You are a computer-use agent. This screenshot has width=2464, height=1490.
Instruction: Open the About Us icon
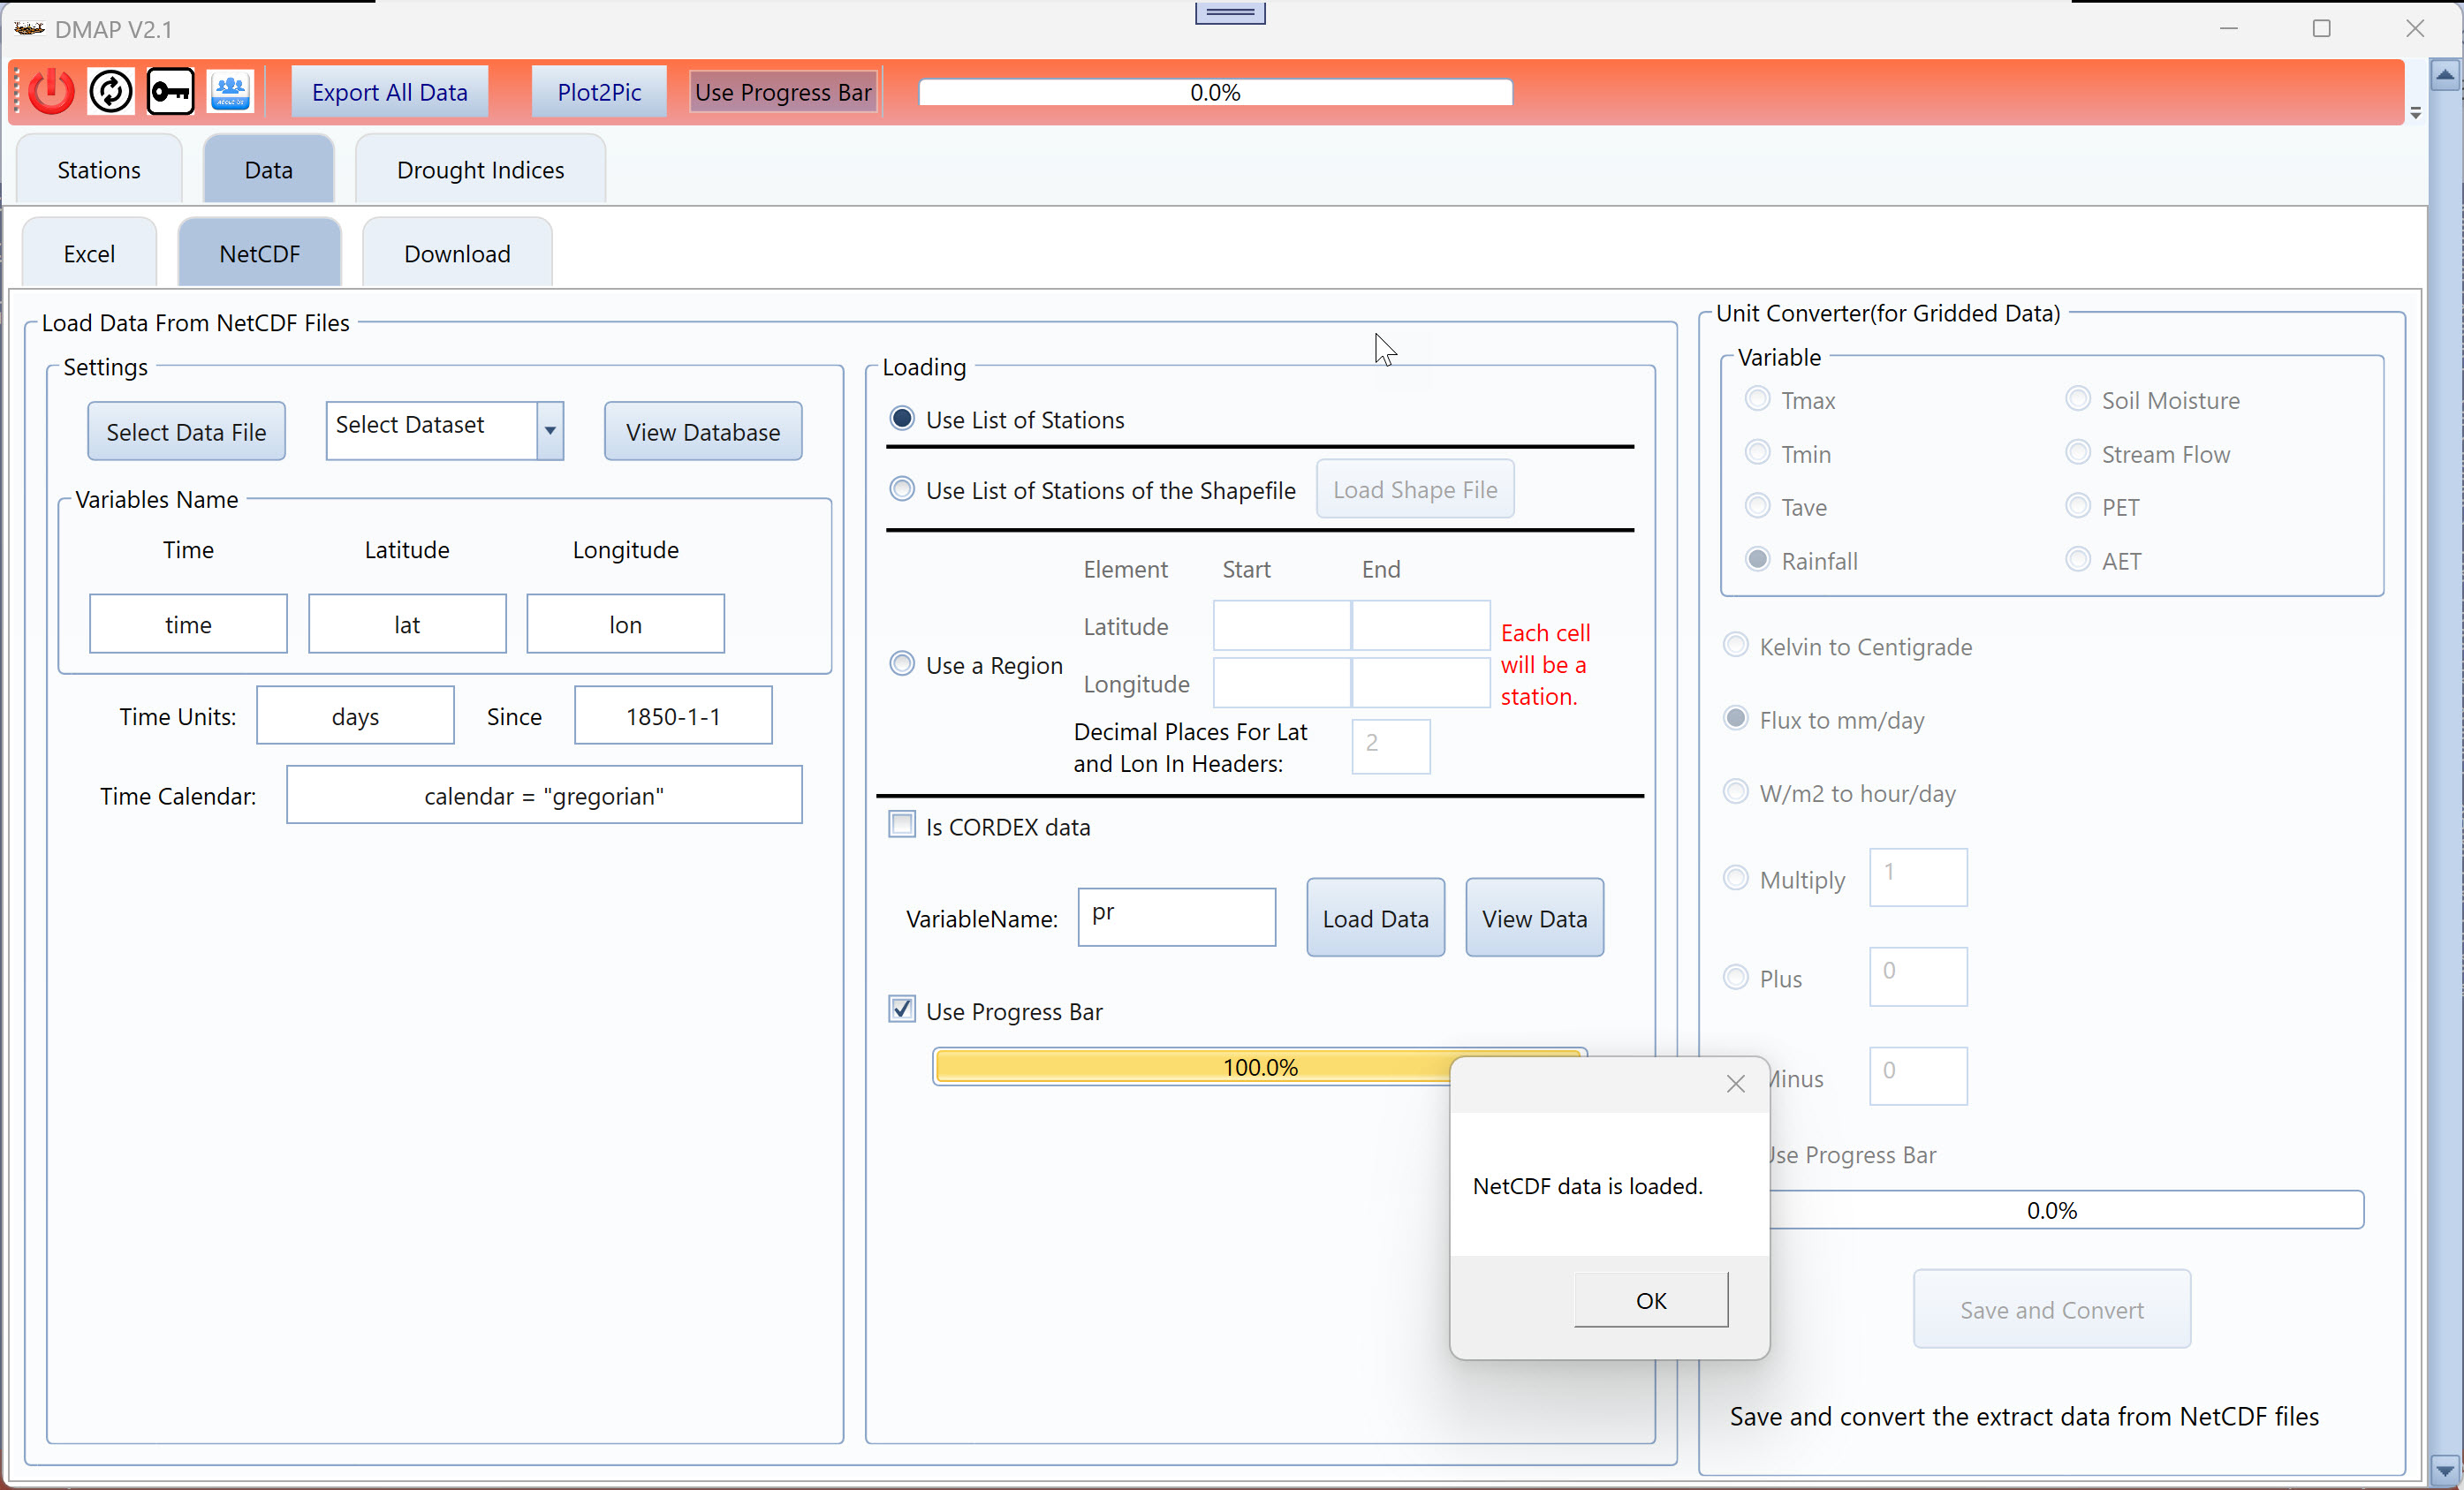tap(231, 92)
